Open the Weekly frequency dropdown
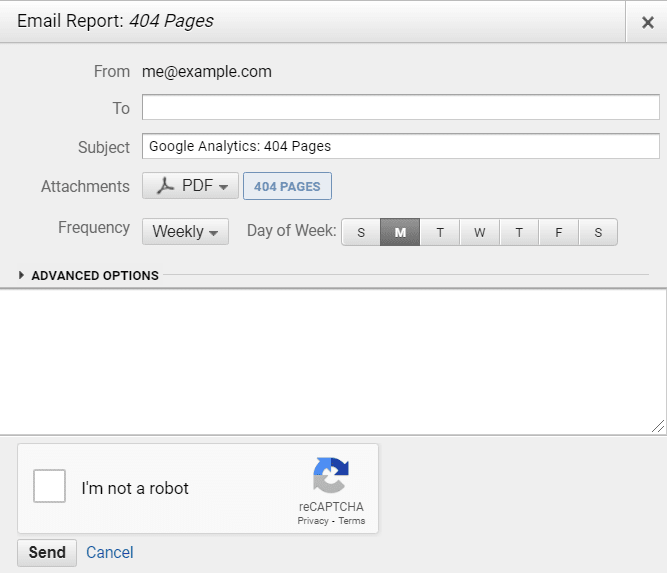Screen dimensions: 667x573 point(185,231)
